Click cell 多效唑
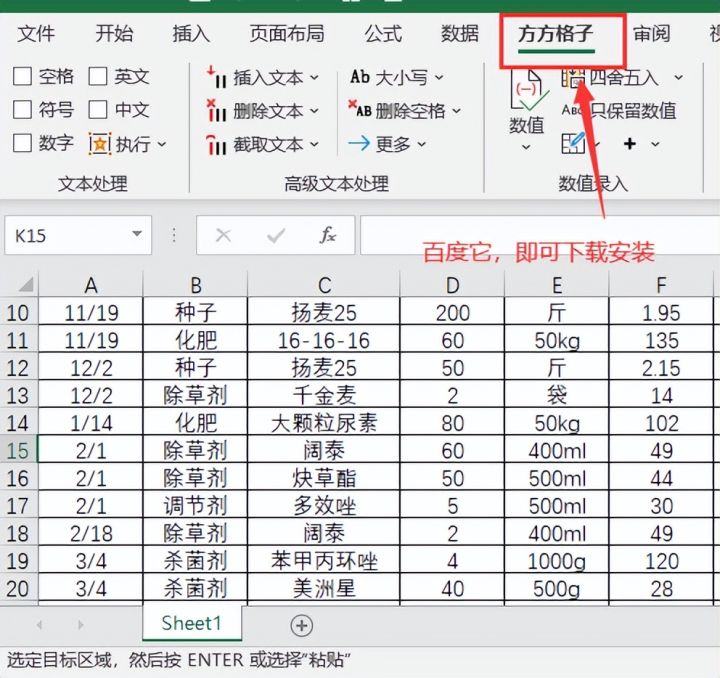 (x=324, y=506)
